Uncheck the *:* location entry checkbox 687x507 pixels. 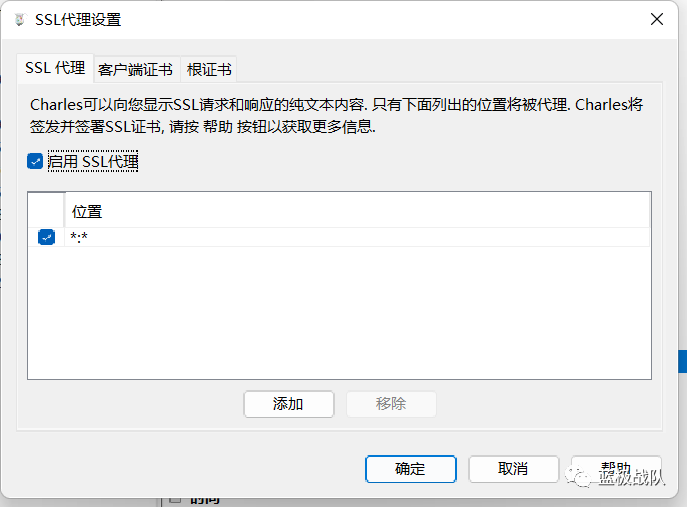point(46,237)
